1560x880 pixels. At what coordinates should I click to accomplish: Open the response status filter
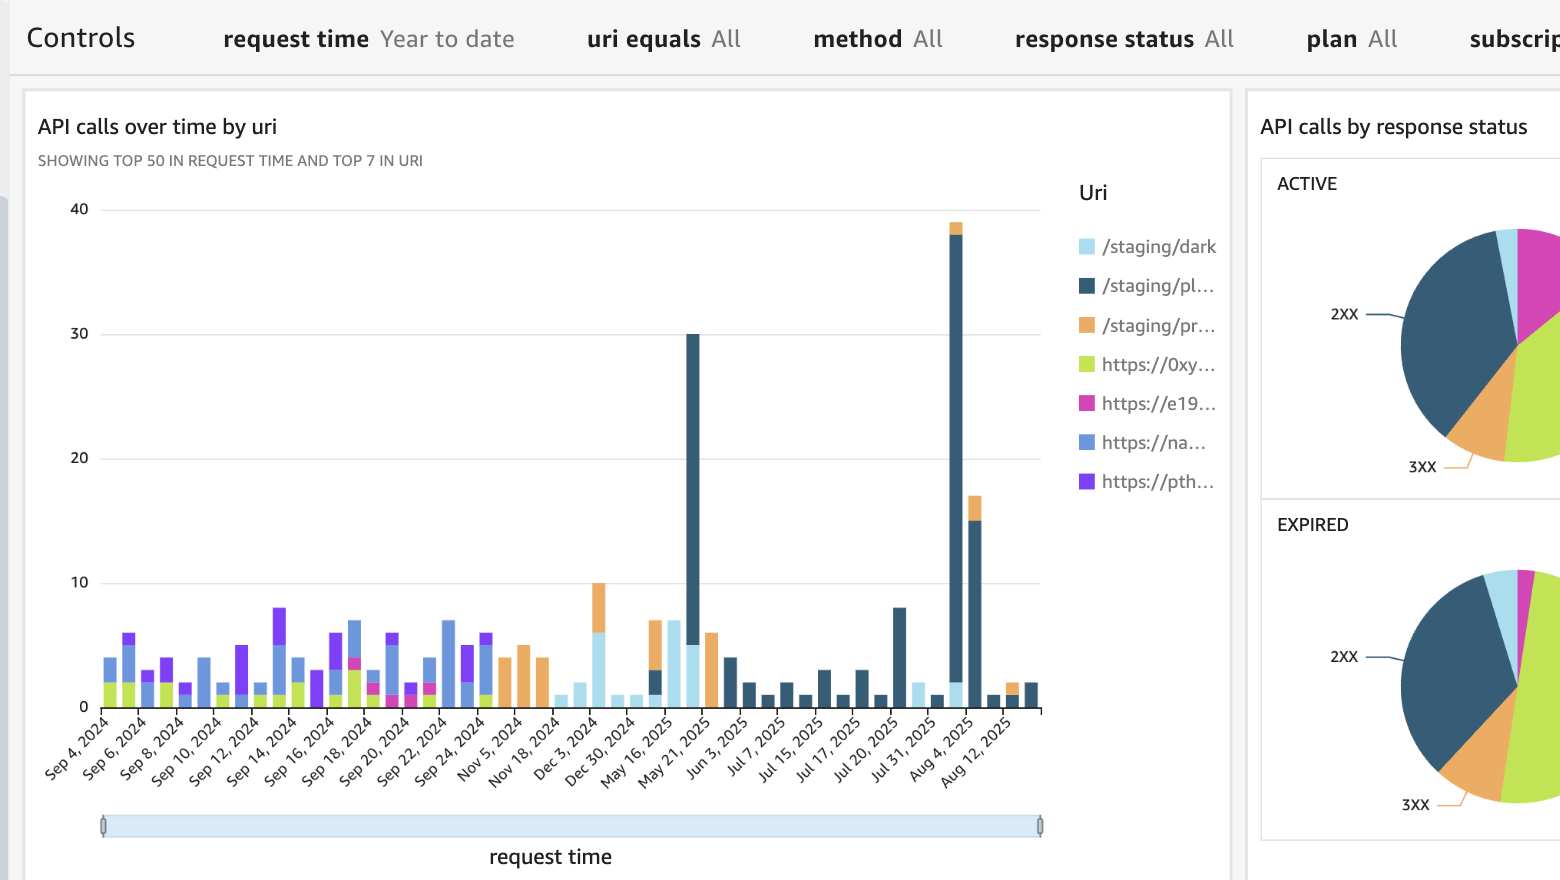pyautogui.click(x=1123, y=39)
